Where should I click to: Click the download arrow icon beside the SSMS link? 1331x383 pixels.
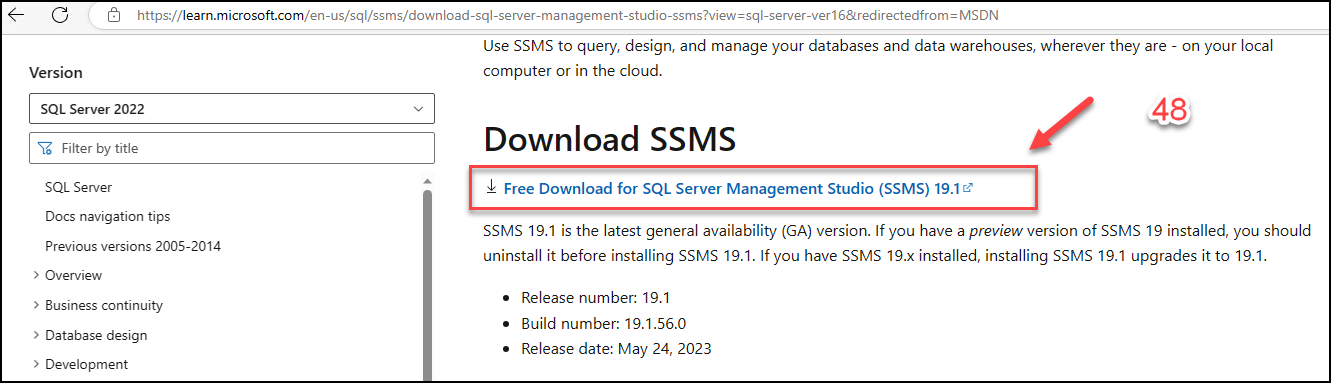(491, 187)
